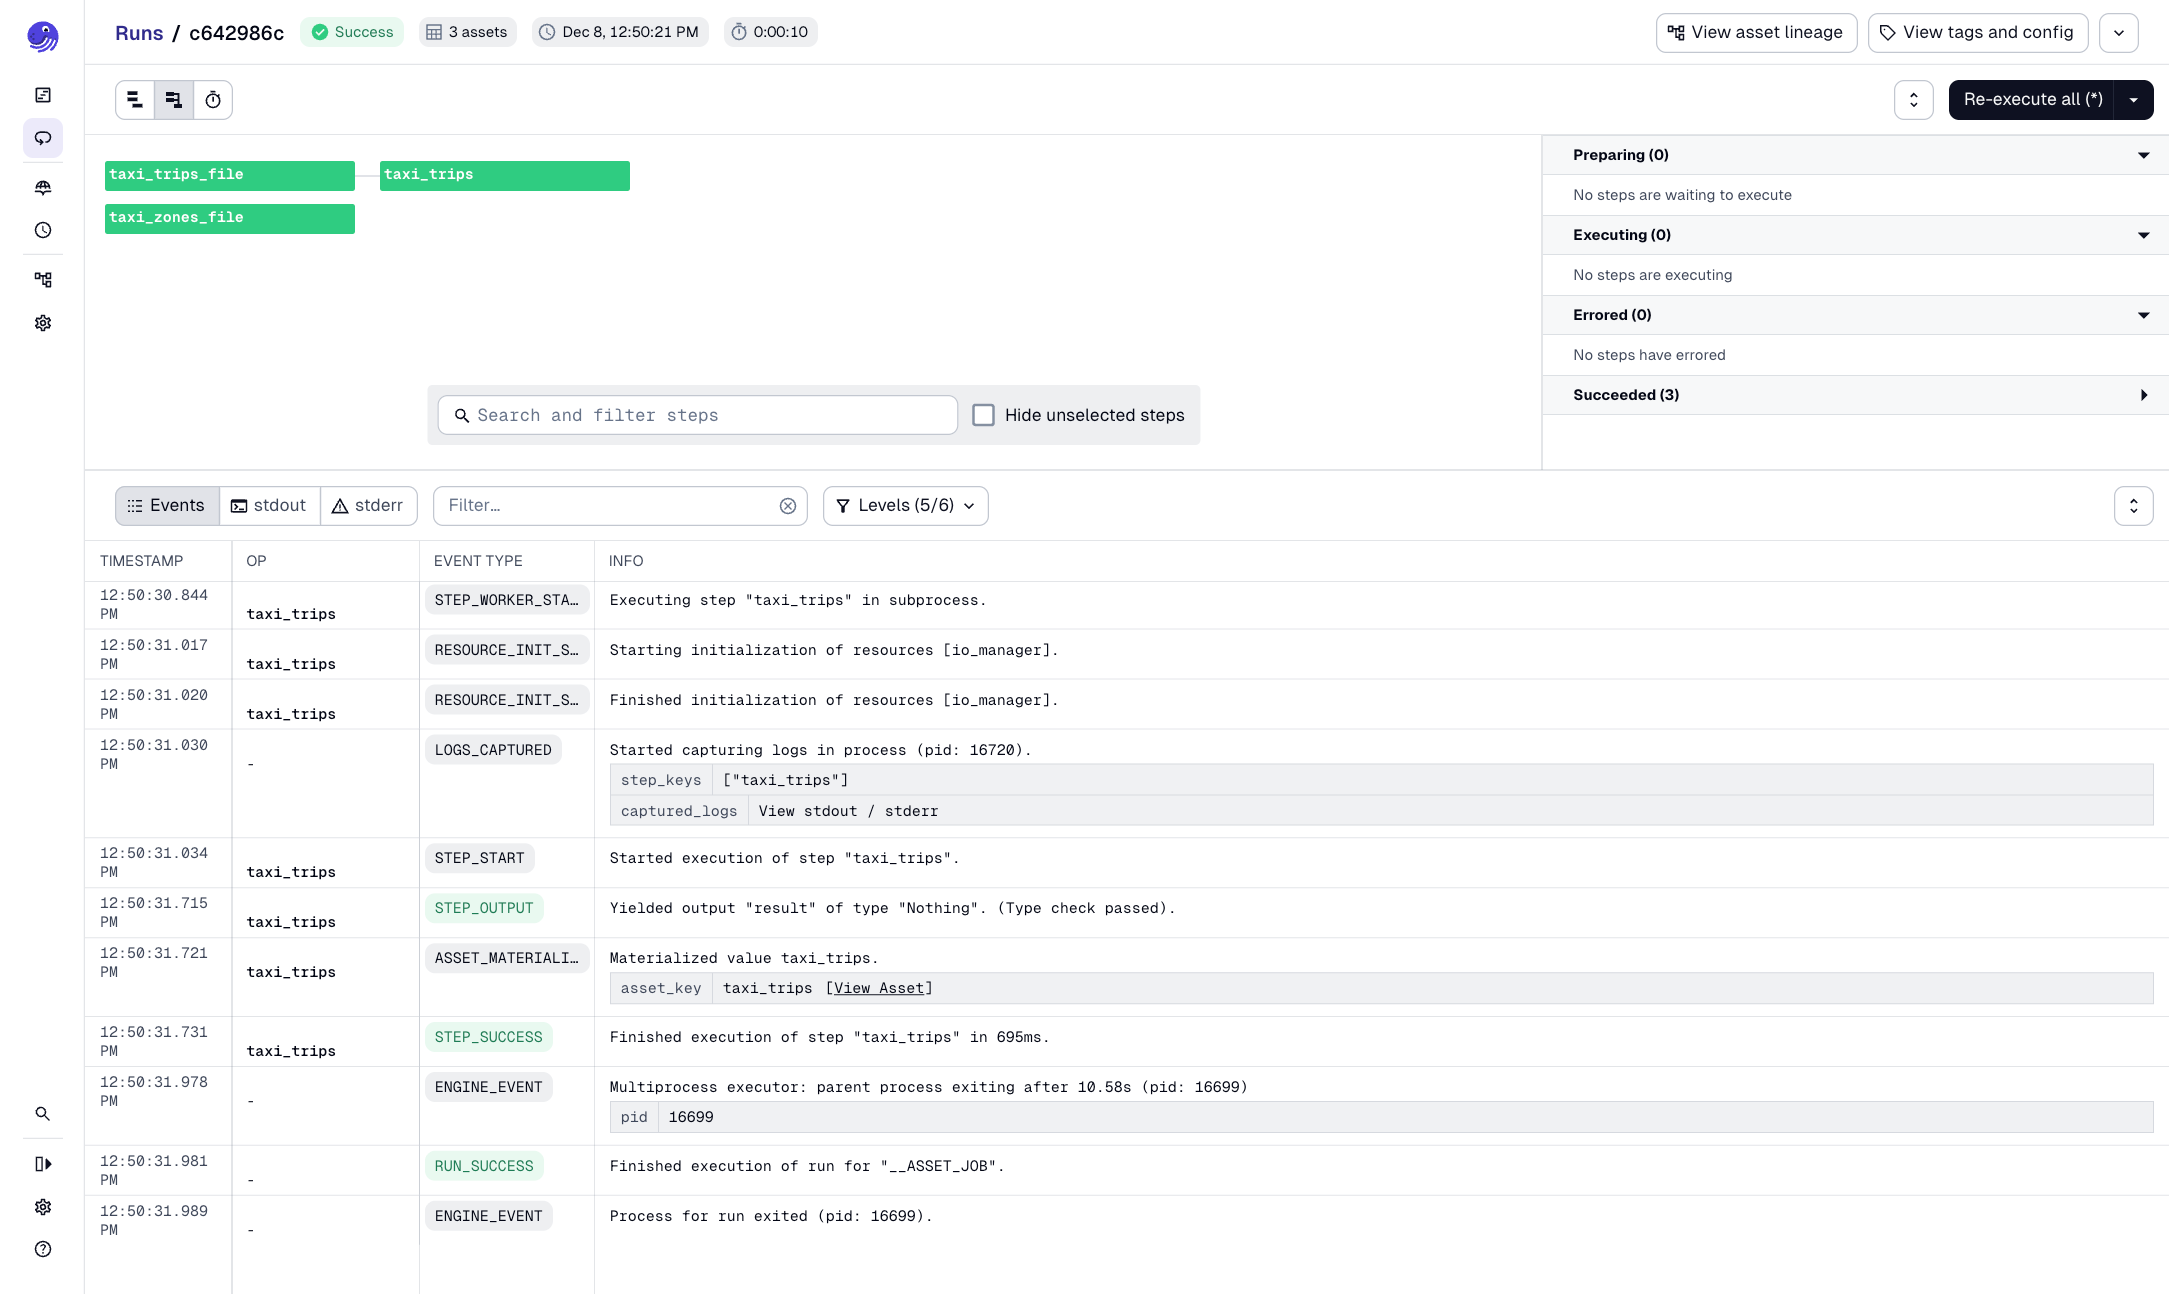2169x1294 pixels.
Task: Switch to the stdout tab
Action: (268, 505)
